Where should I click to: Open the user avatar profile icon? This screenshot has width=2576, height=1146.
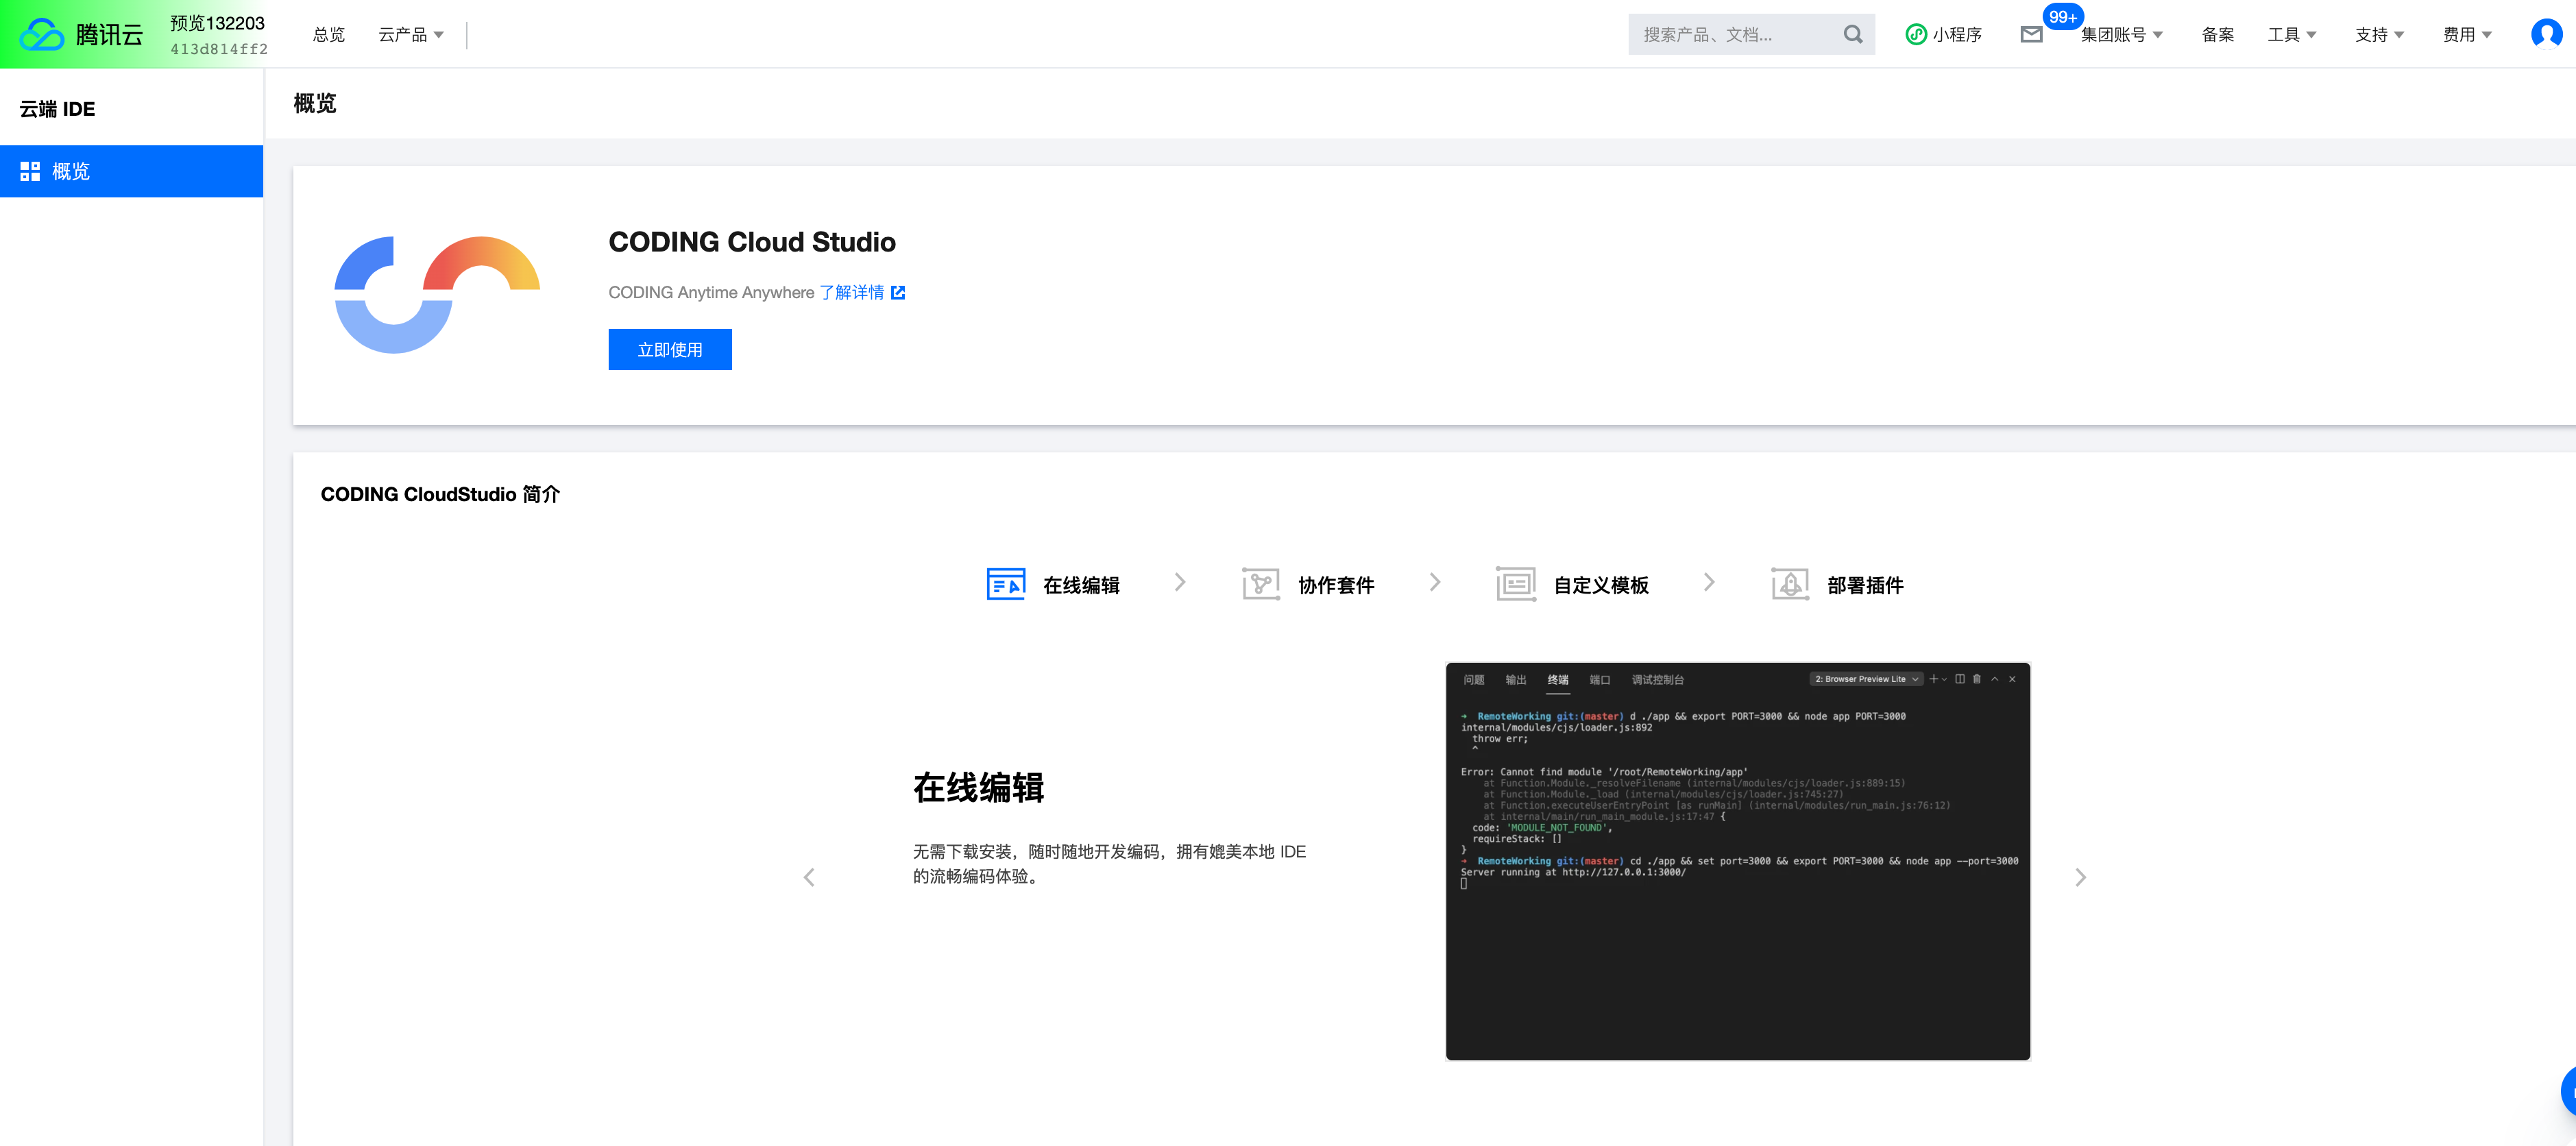coord(2546,34)
